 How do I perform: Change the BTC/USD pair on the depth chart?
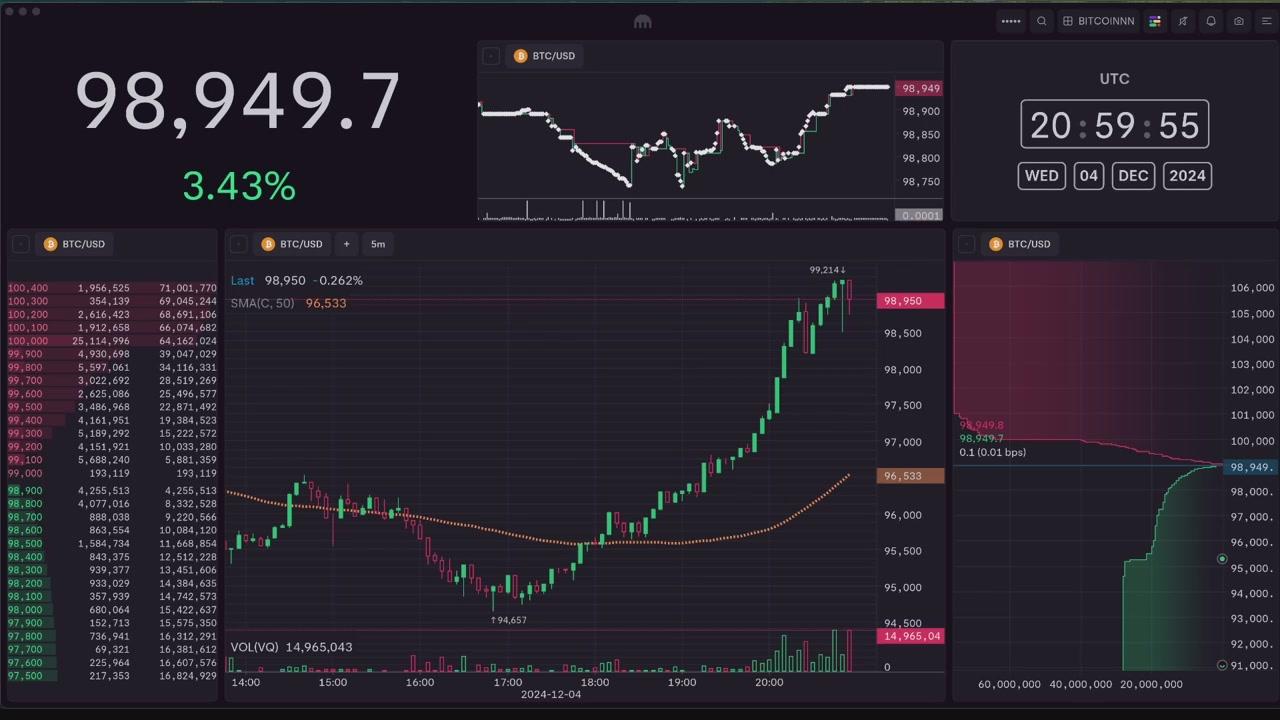[1020, 244]
